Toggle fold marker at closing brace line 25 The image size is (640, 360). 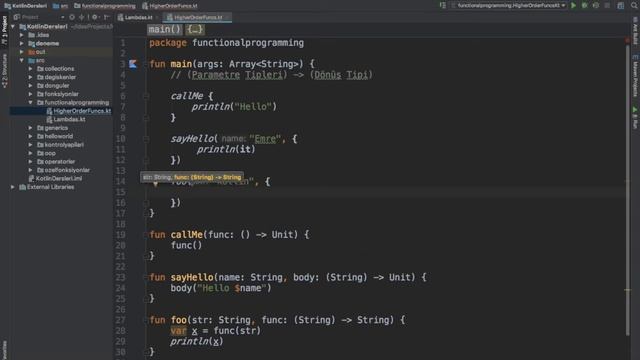click(x=146, y=299)
